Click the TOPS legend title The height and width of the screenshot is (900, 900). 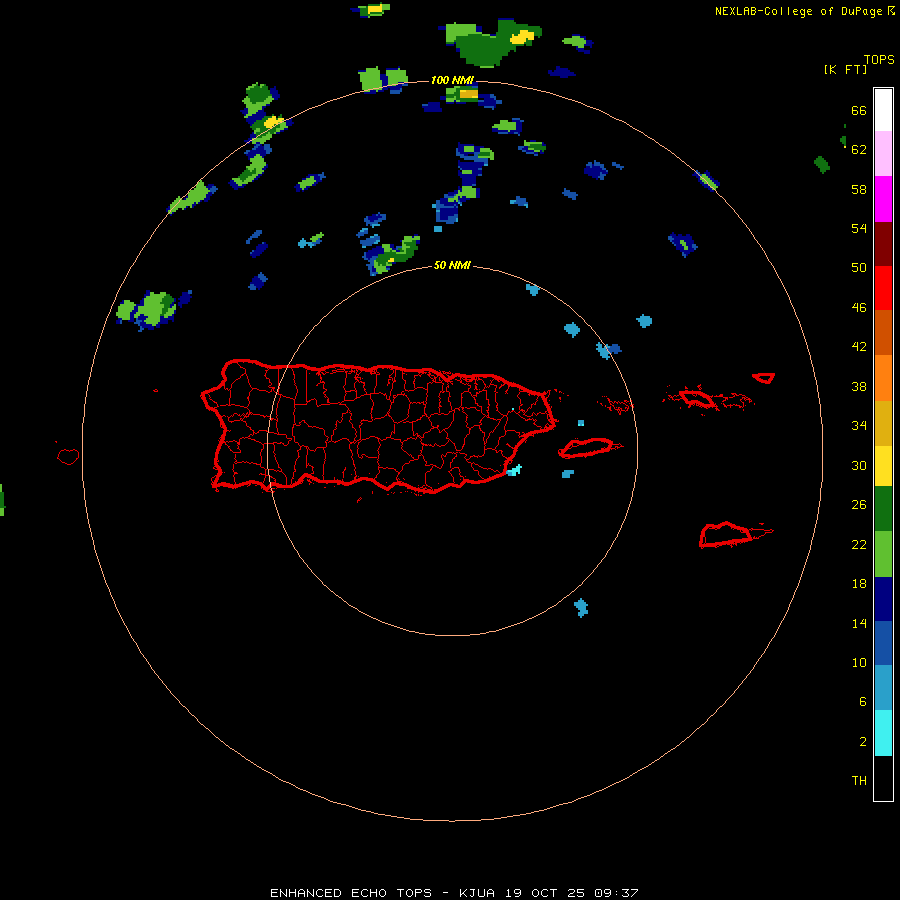click(879, 59)
